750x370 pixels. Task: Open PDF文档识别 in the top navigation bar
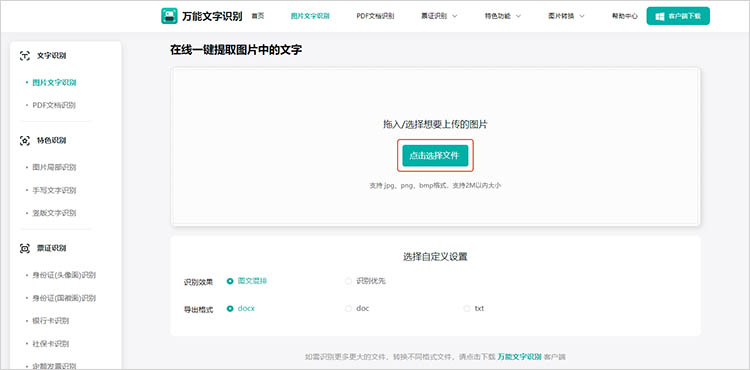(x=375, y=16)
